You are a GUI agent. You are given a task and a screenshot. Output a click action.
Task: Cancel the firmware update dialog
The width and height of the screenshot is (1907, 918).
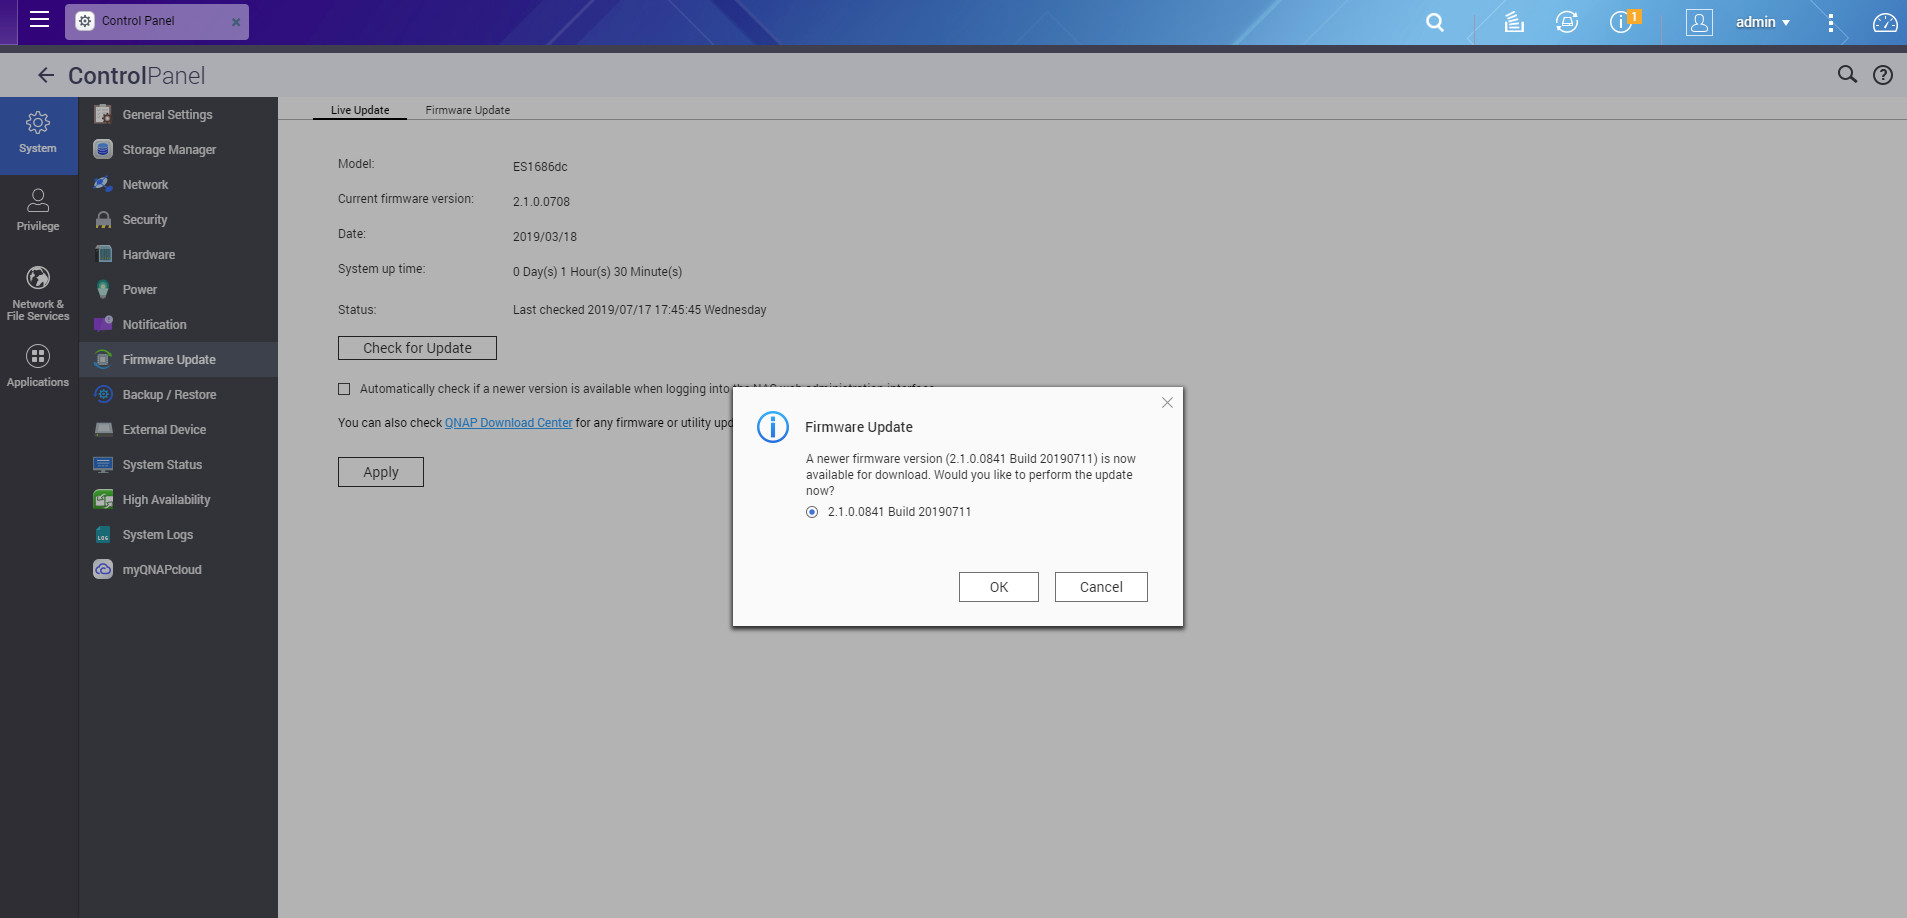tap(1100, 587)
